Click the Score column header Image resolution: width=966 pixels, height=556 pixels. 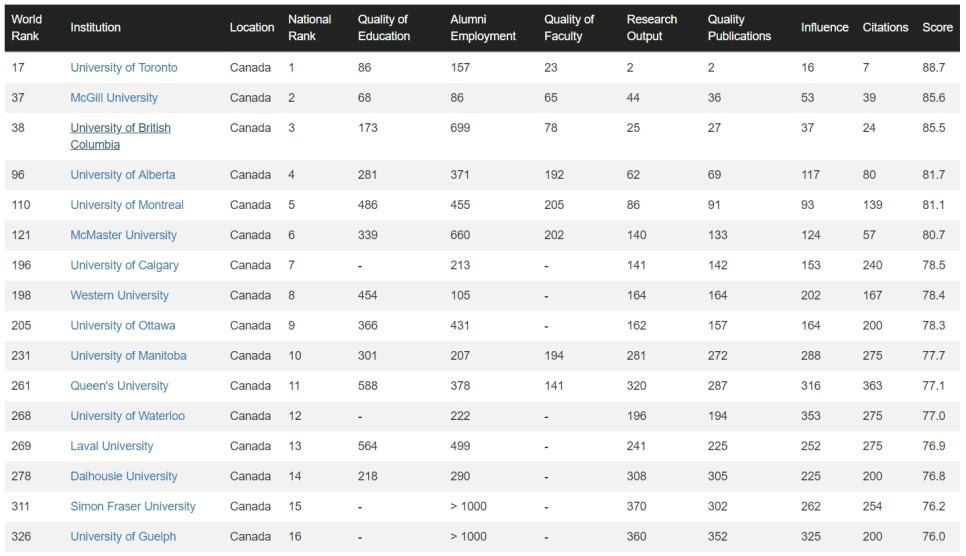938,28
